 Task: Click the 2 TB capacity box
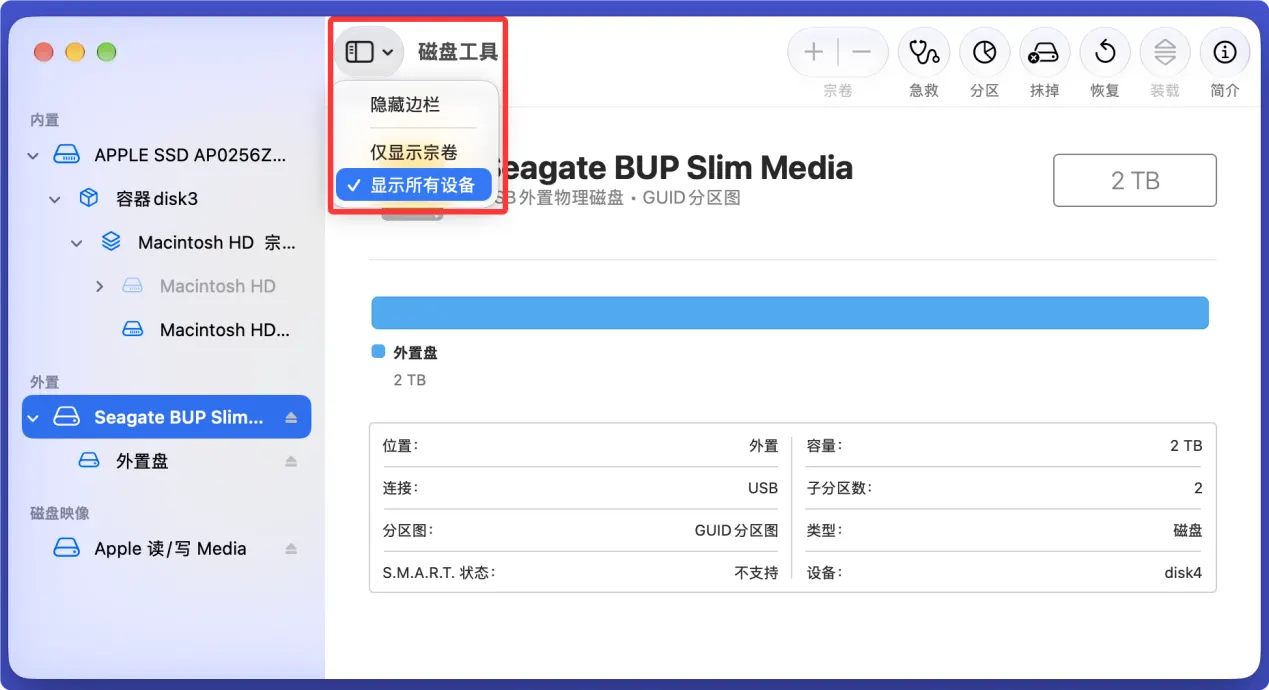pyautogui.click(x=1135, y=180)
